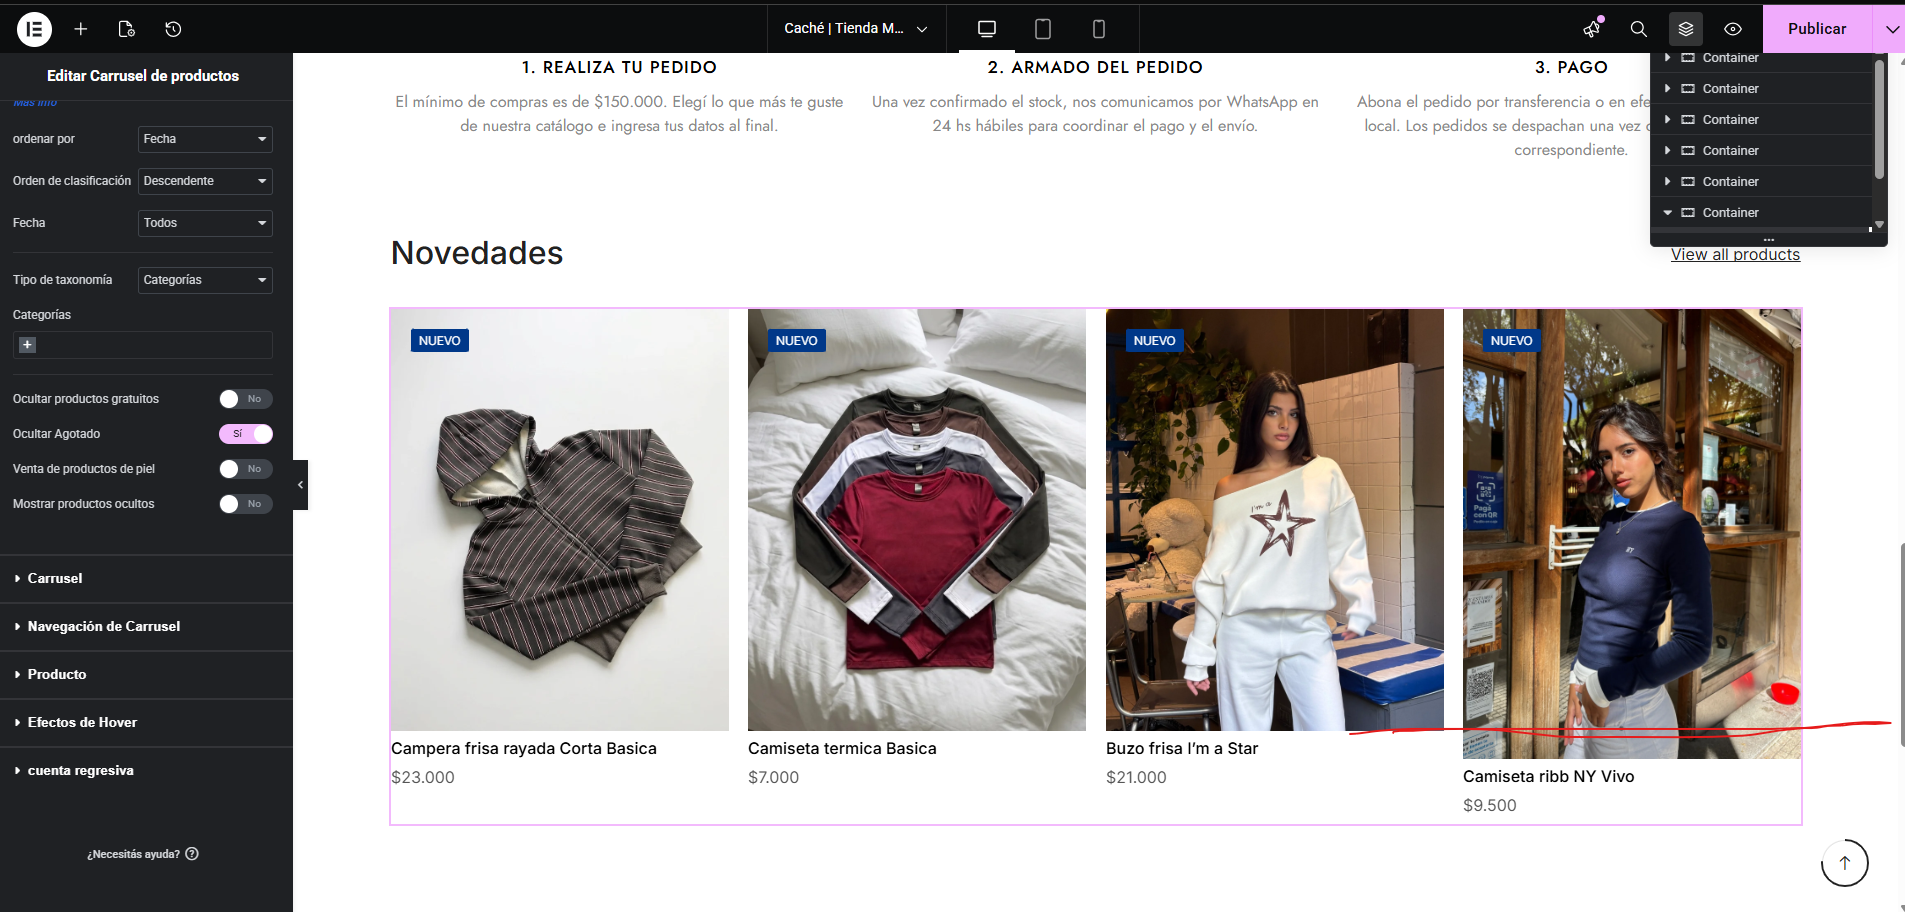Open the revision history clock icon

[x=173, y=29]
